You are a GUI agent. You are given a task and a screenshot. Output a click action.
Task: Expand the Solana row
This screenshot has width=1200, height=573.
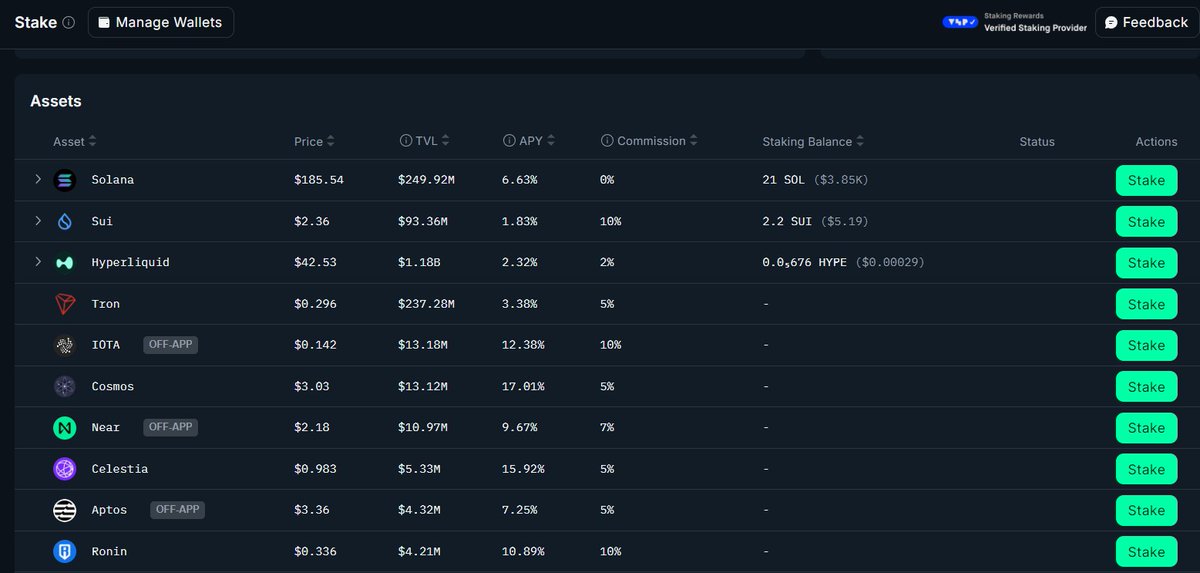38,179
